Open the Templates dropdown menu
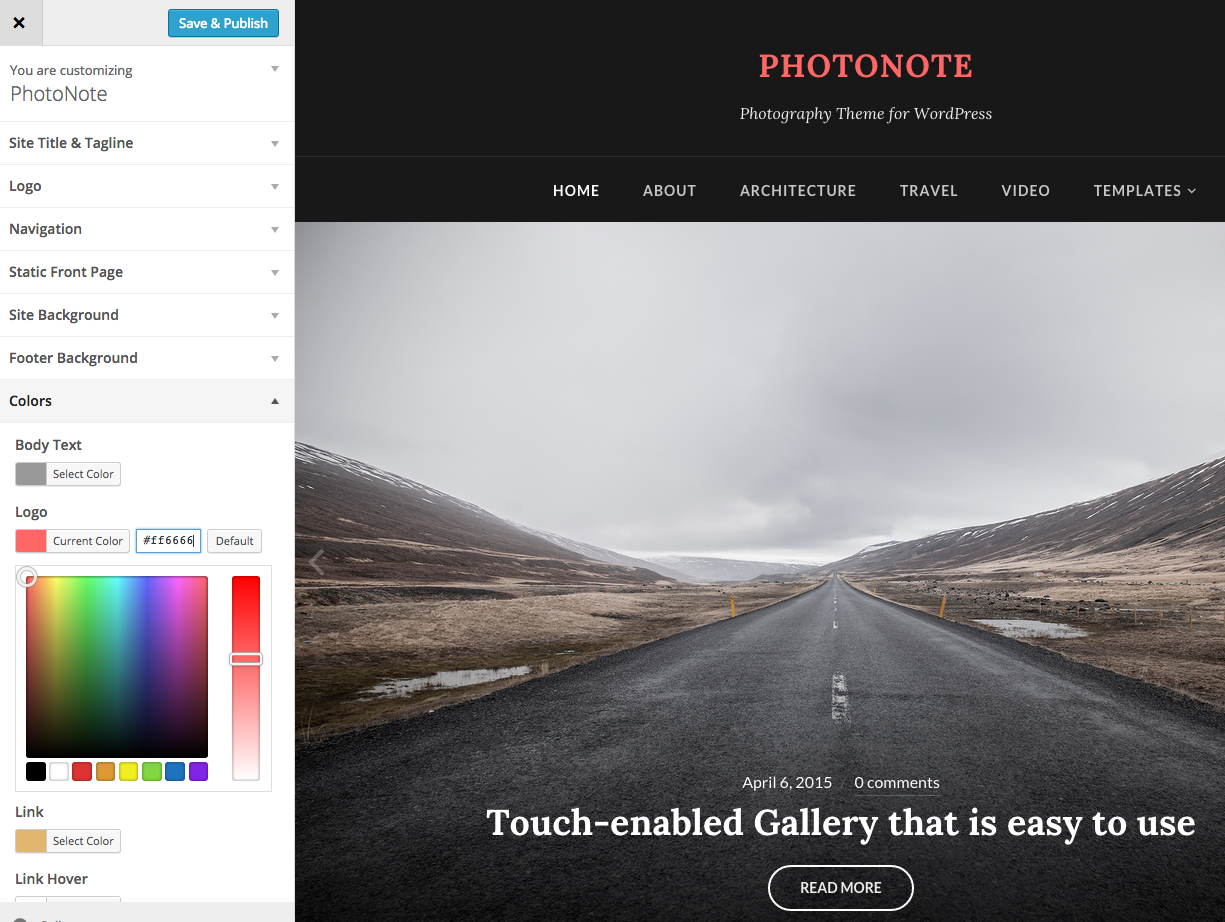Viewport: 1225px width, 922px height. tap(1144, 190)
